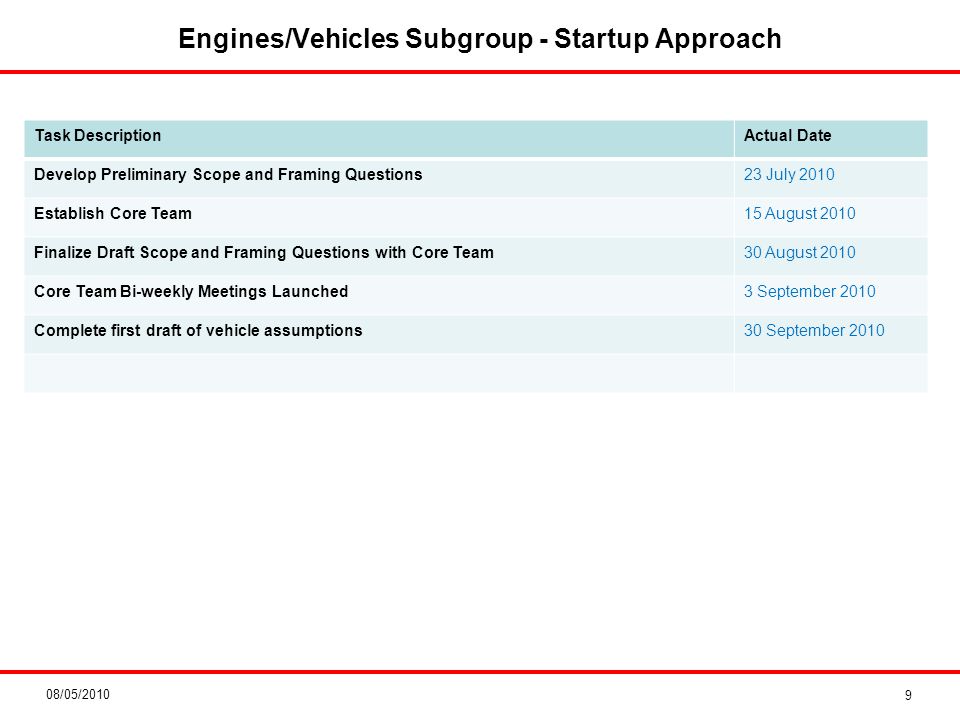Viewport: 960px width, 720px height.
Task: Click Develop Preliminary Scope and Framing Questions
Action: pyautogui.click(x=228, y=174)
